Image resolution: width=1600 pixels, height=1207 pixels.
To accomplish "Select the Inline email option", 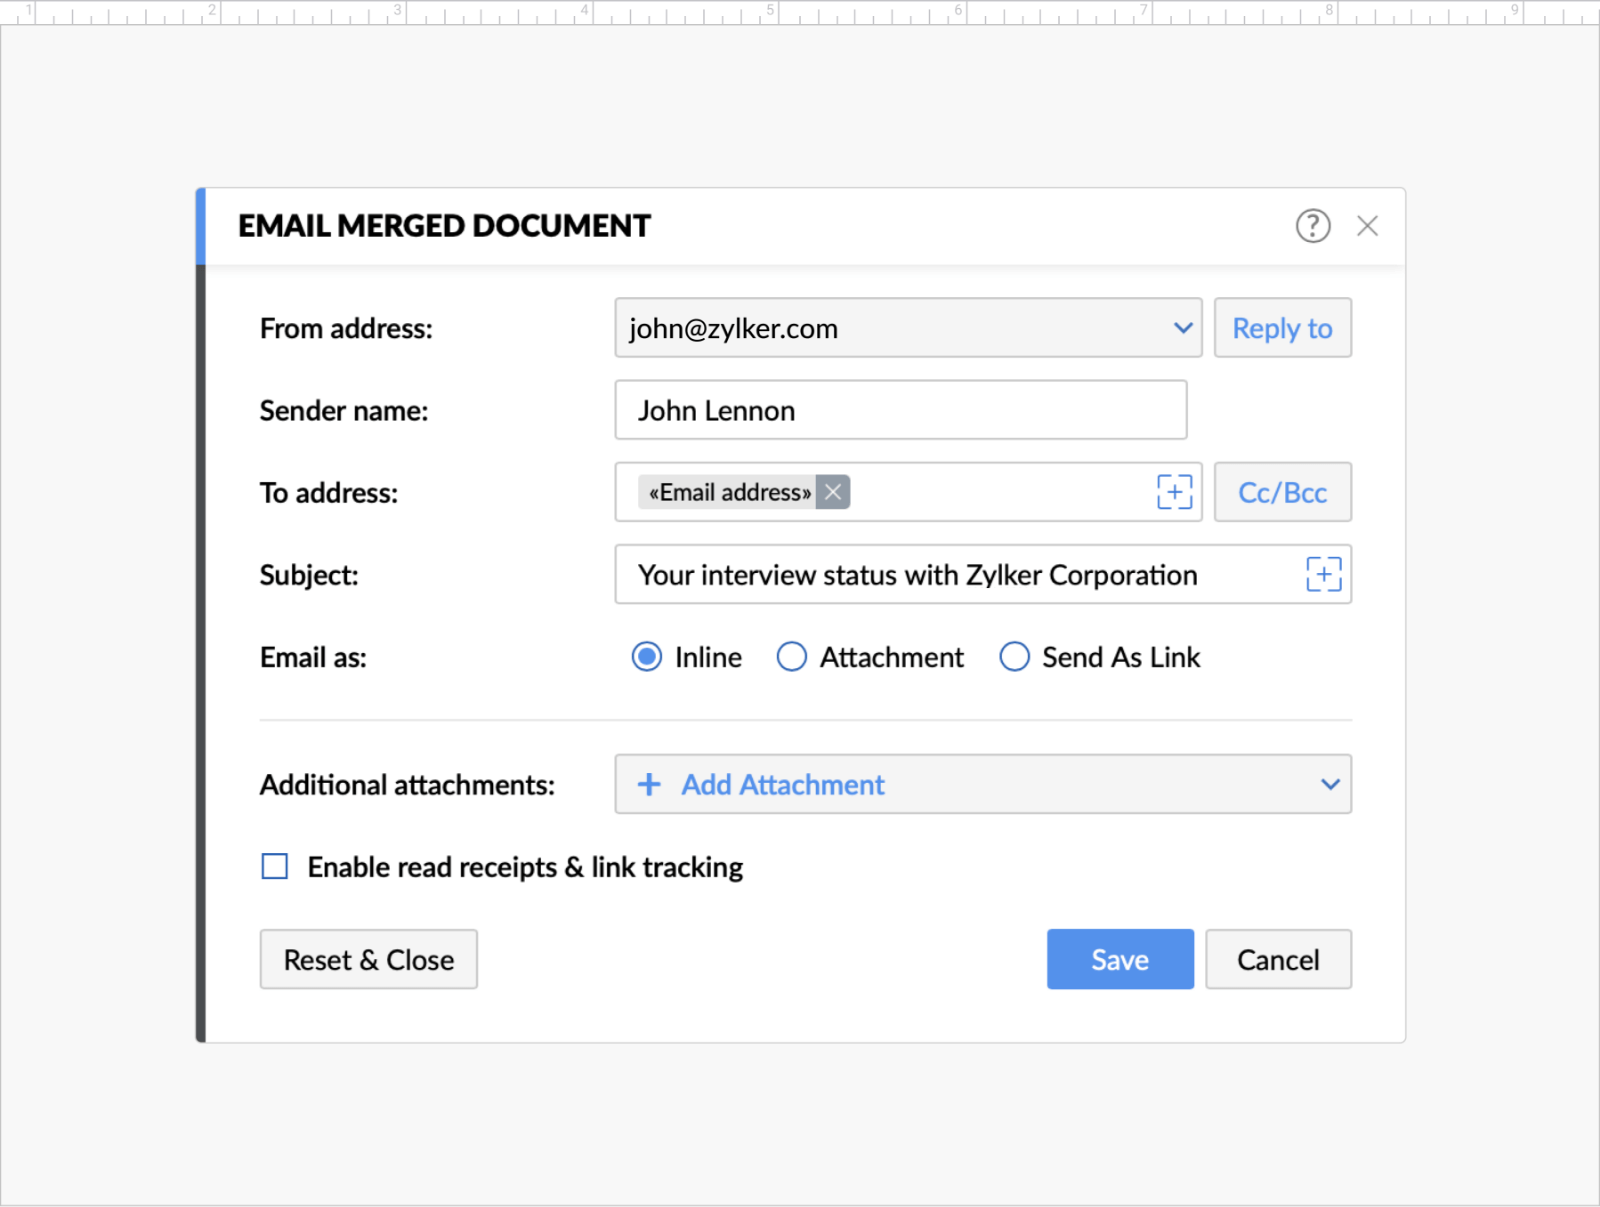I will pos(647,657).
